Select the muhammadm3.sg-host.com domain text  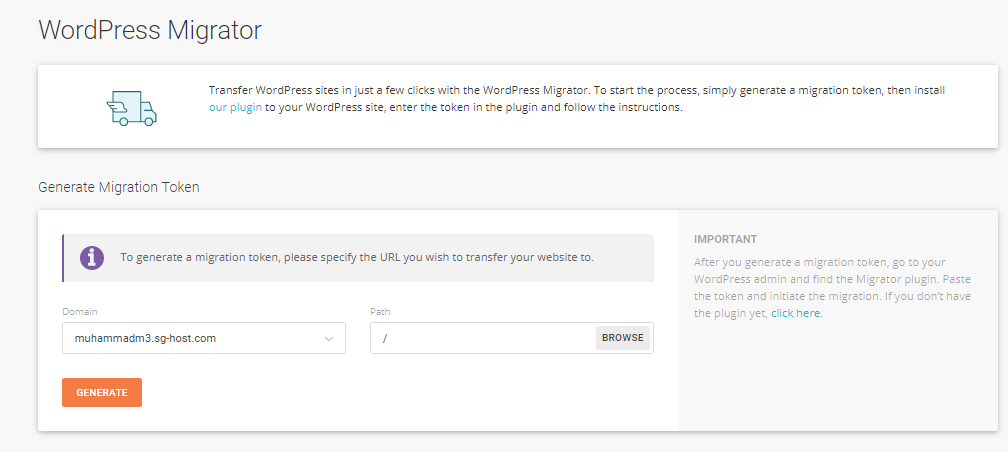(x=145, y=338)
